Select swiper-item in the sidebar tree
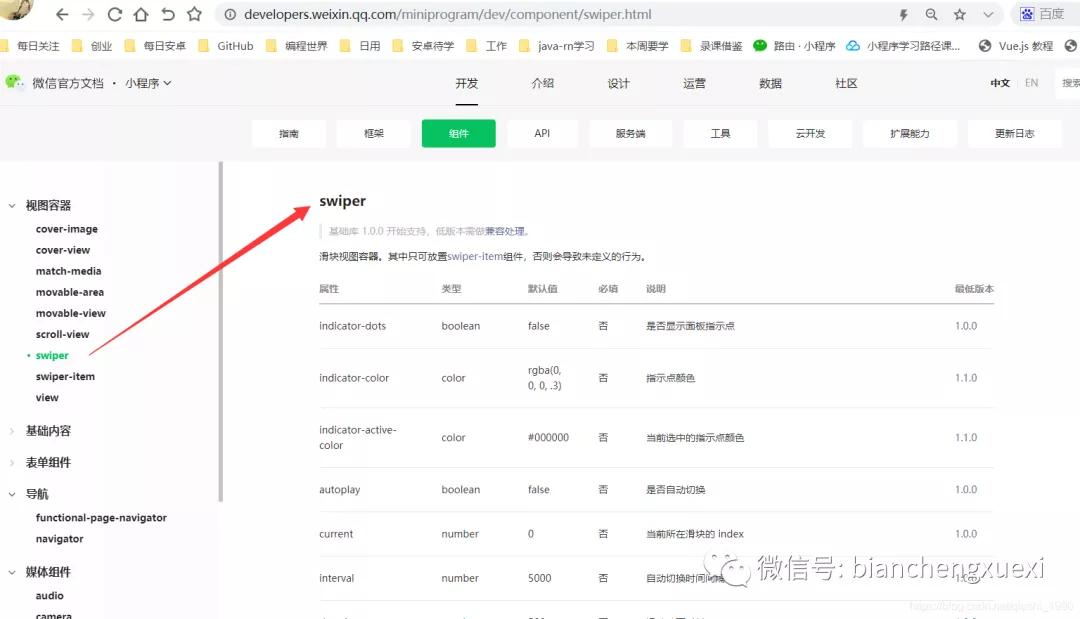Image resolution: width=1080 pixels, height=619 pixels. [x=64, y=376]
